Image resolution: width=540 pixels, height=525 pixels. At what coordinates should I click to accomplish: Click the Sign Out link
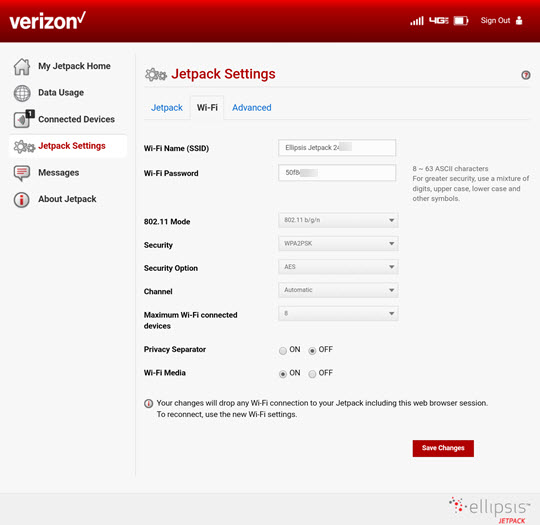click(x=495, y=21)
